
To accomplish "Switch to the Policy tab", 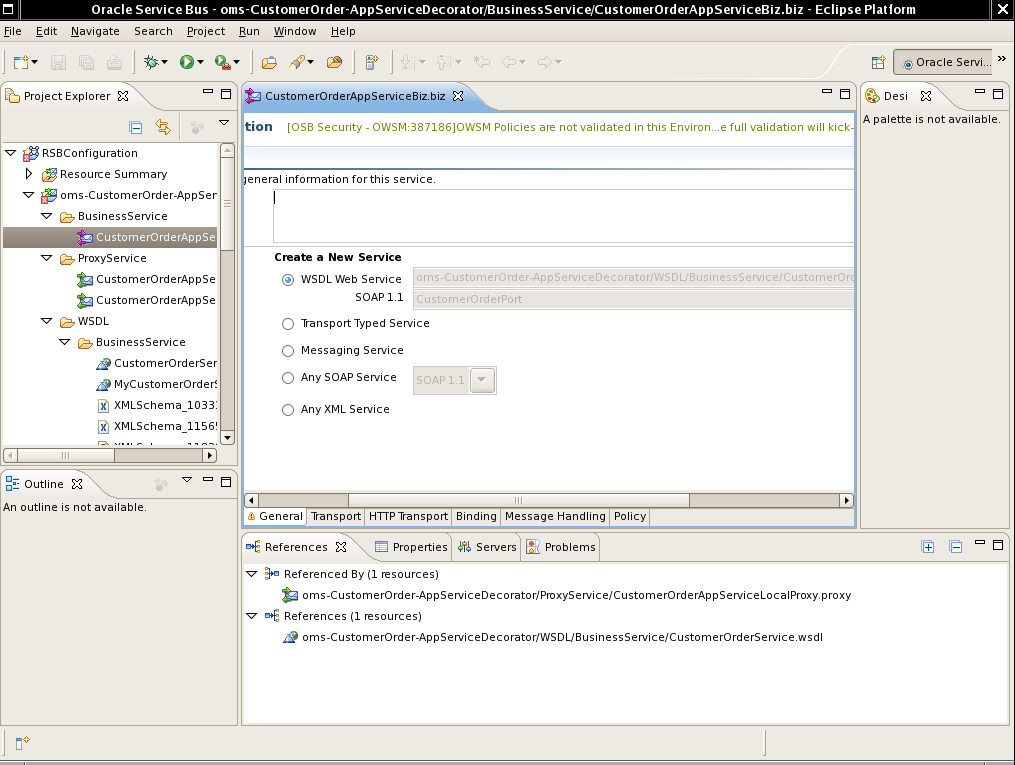I will coord(630,516).
